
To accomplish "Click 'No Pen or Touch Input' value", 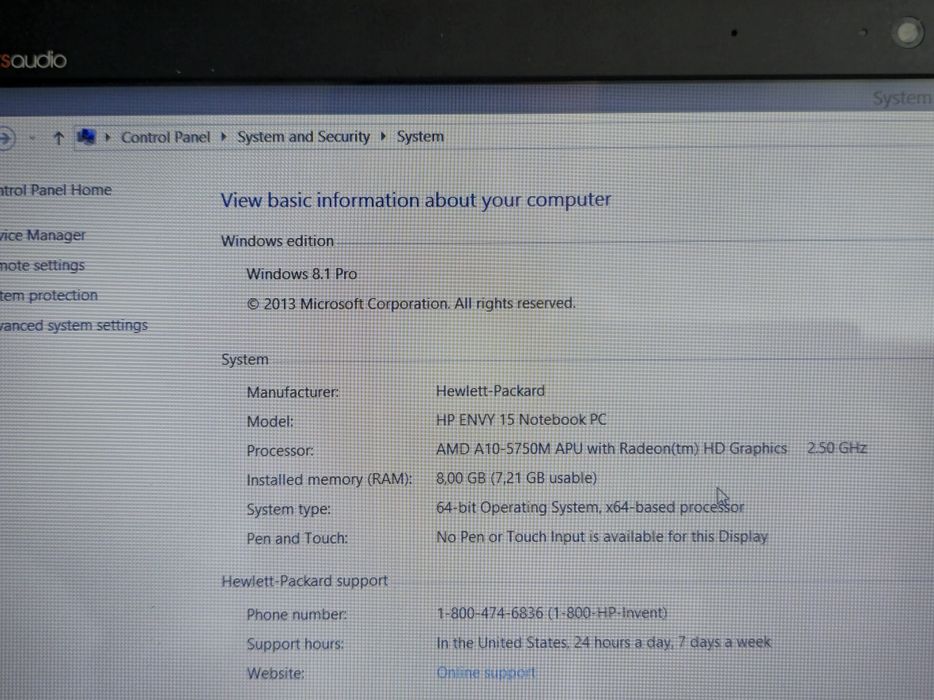I will click(602, 536).
